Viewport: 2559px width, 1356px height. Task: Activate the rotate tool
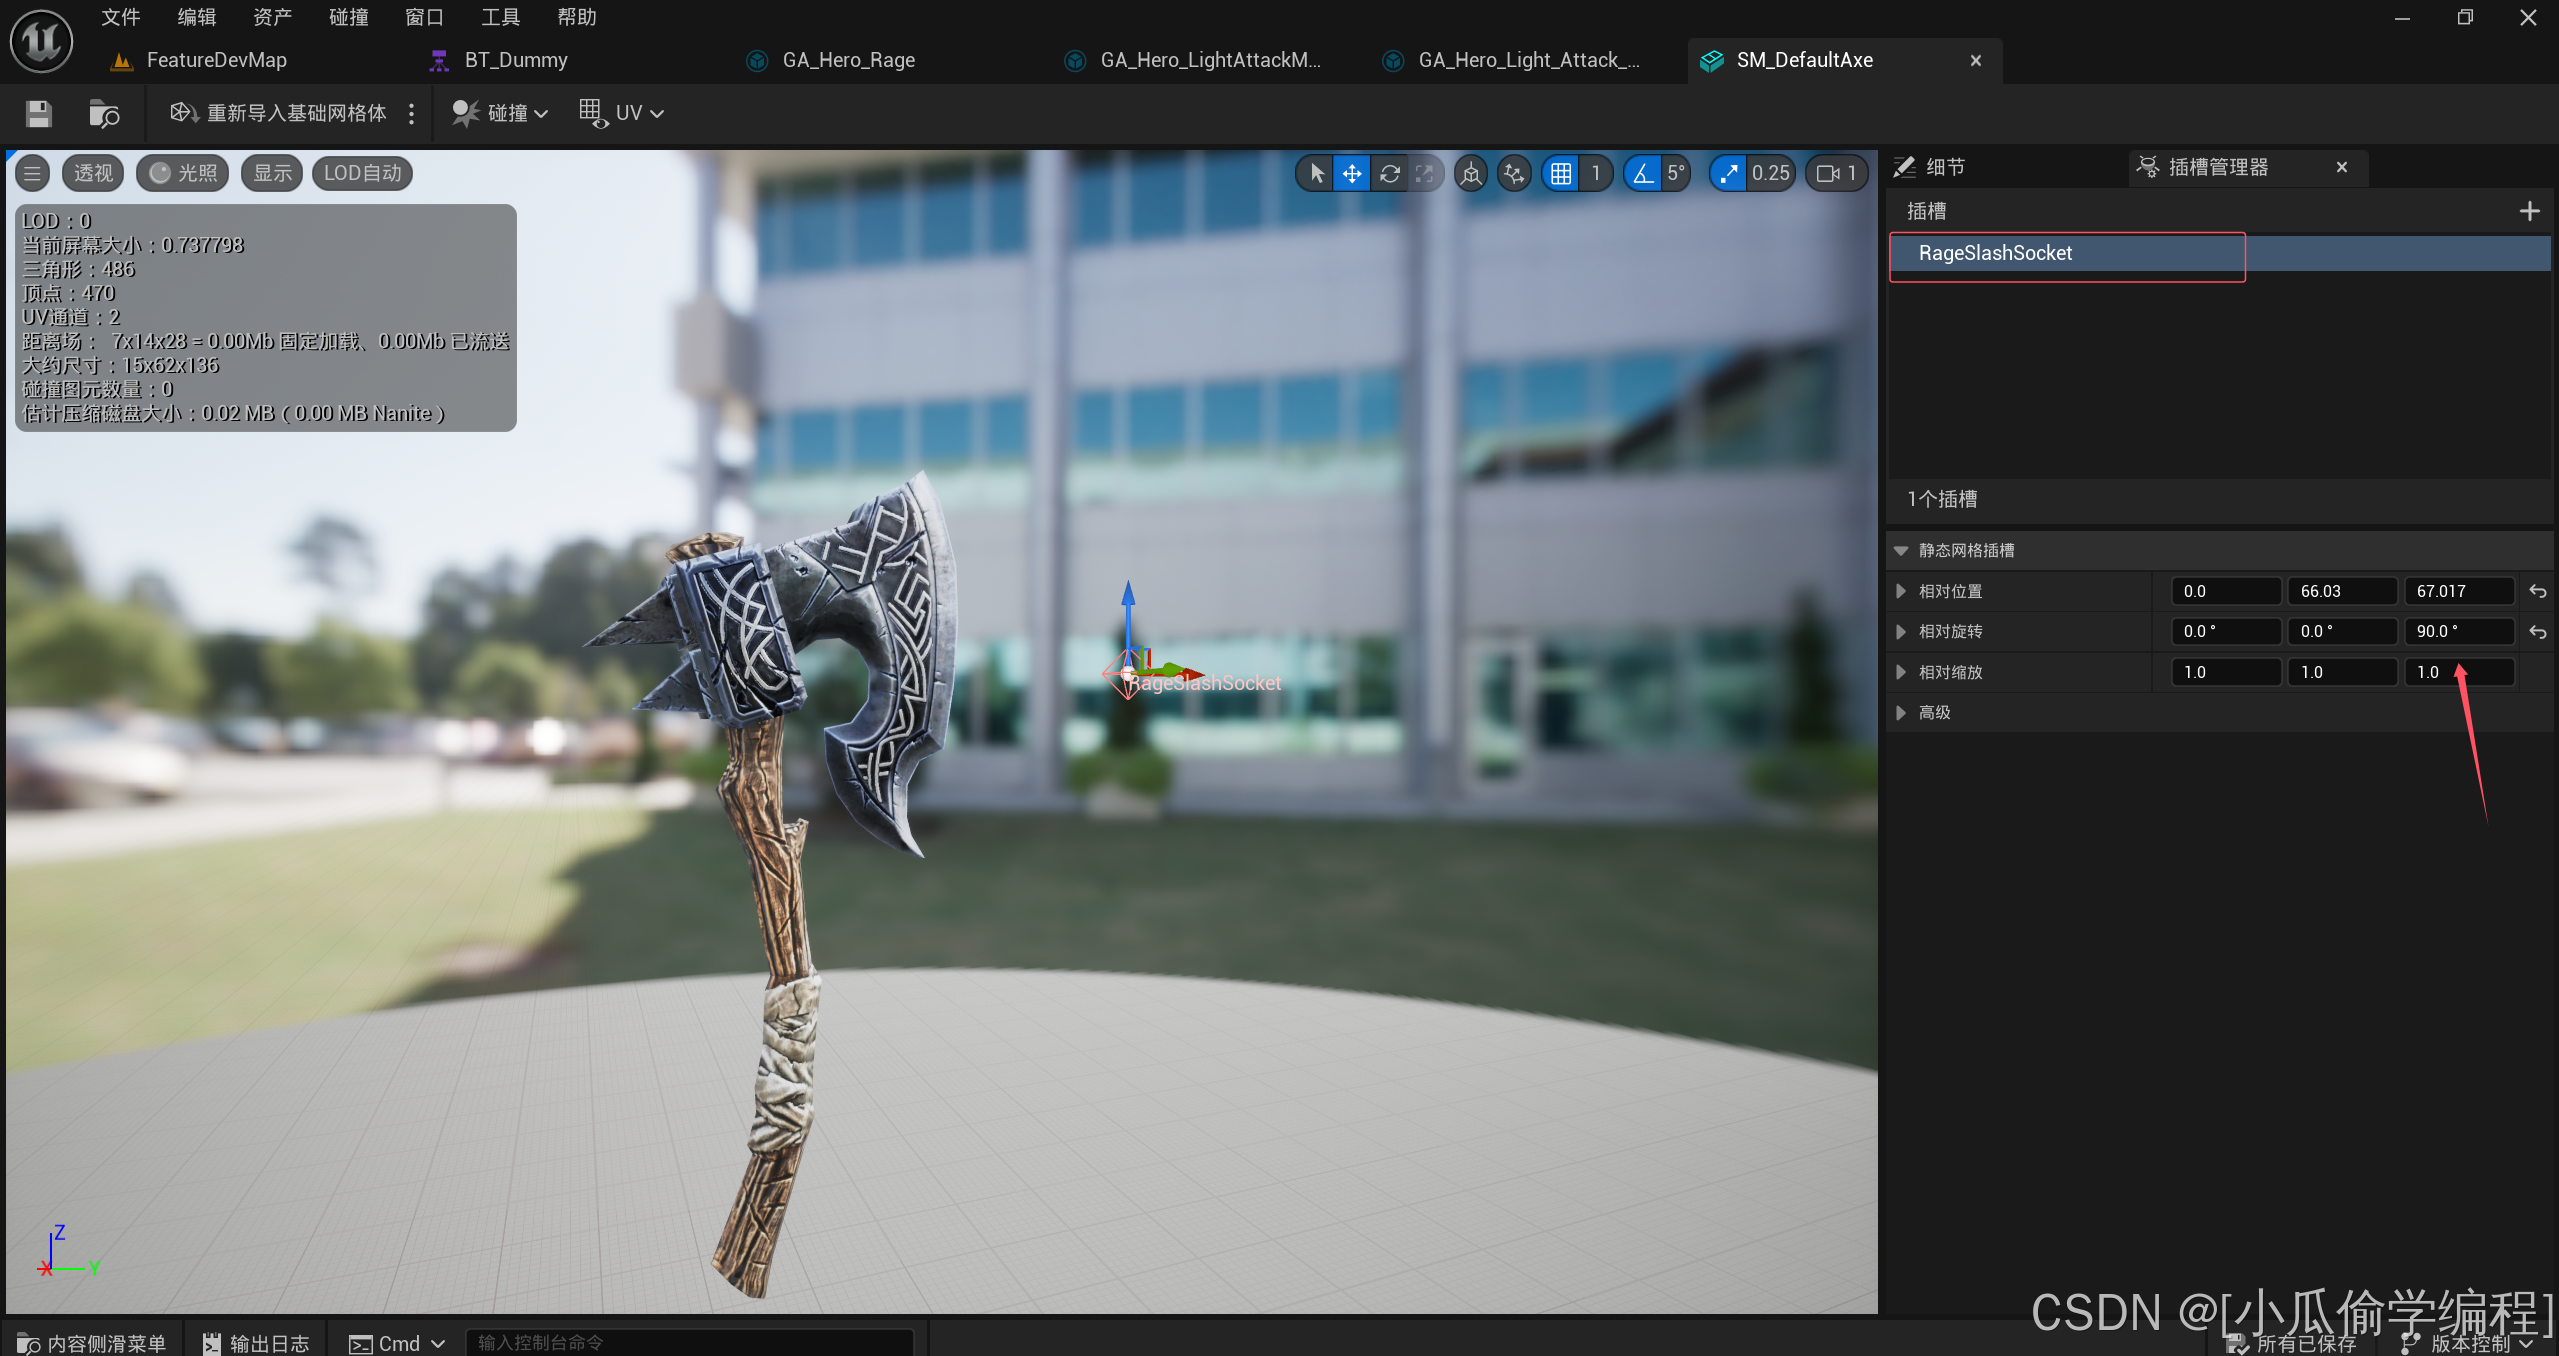click(x=1389, y=173)
